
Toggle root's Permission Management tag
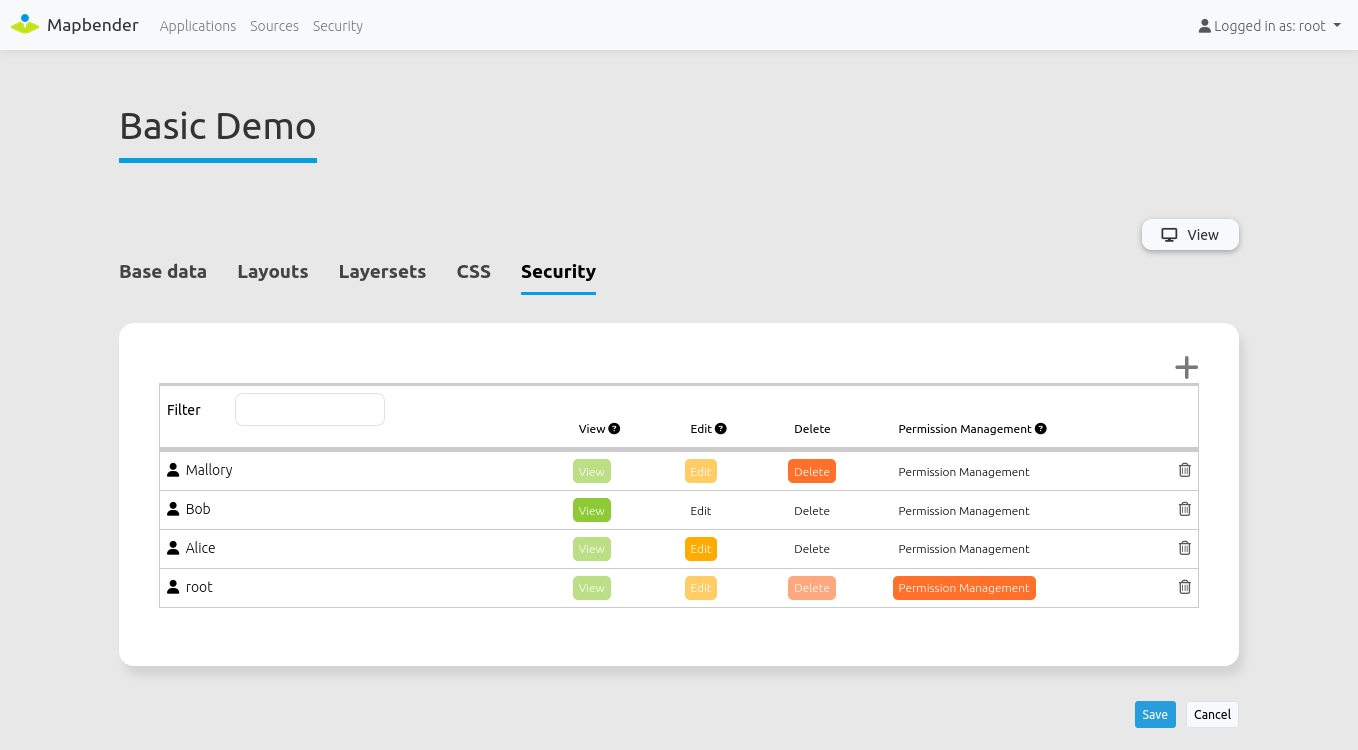pyautogui.click(x=963, y=588)
